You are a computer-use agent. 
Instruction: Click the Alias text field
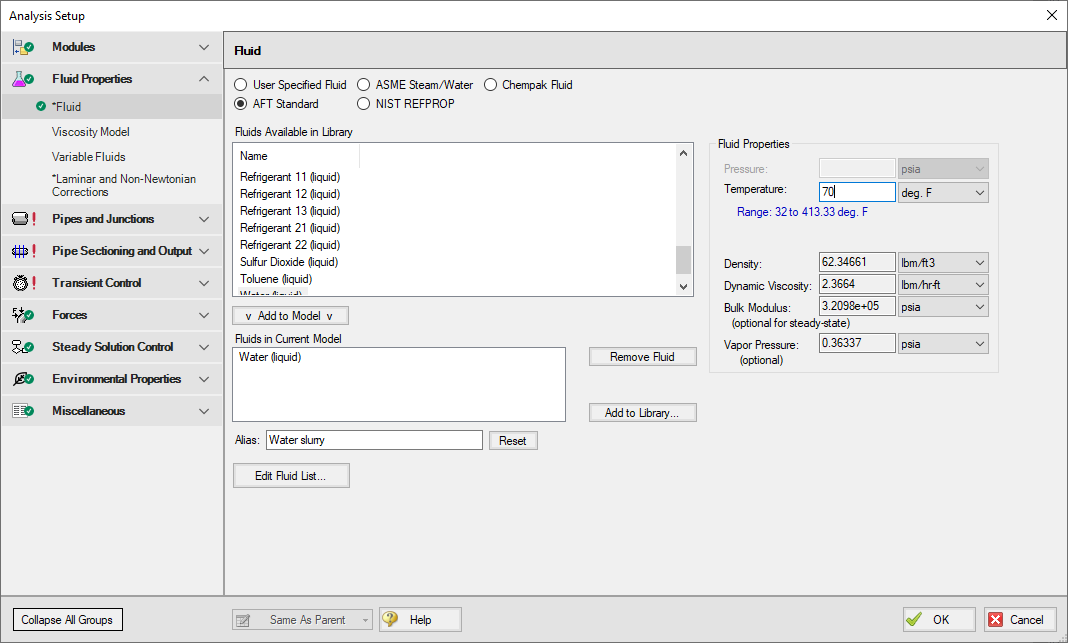coord(374,441)
